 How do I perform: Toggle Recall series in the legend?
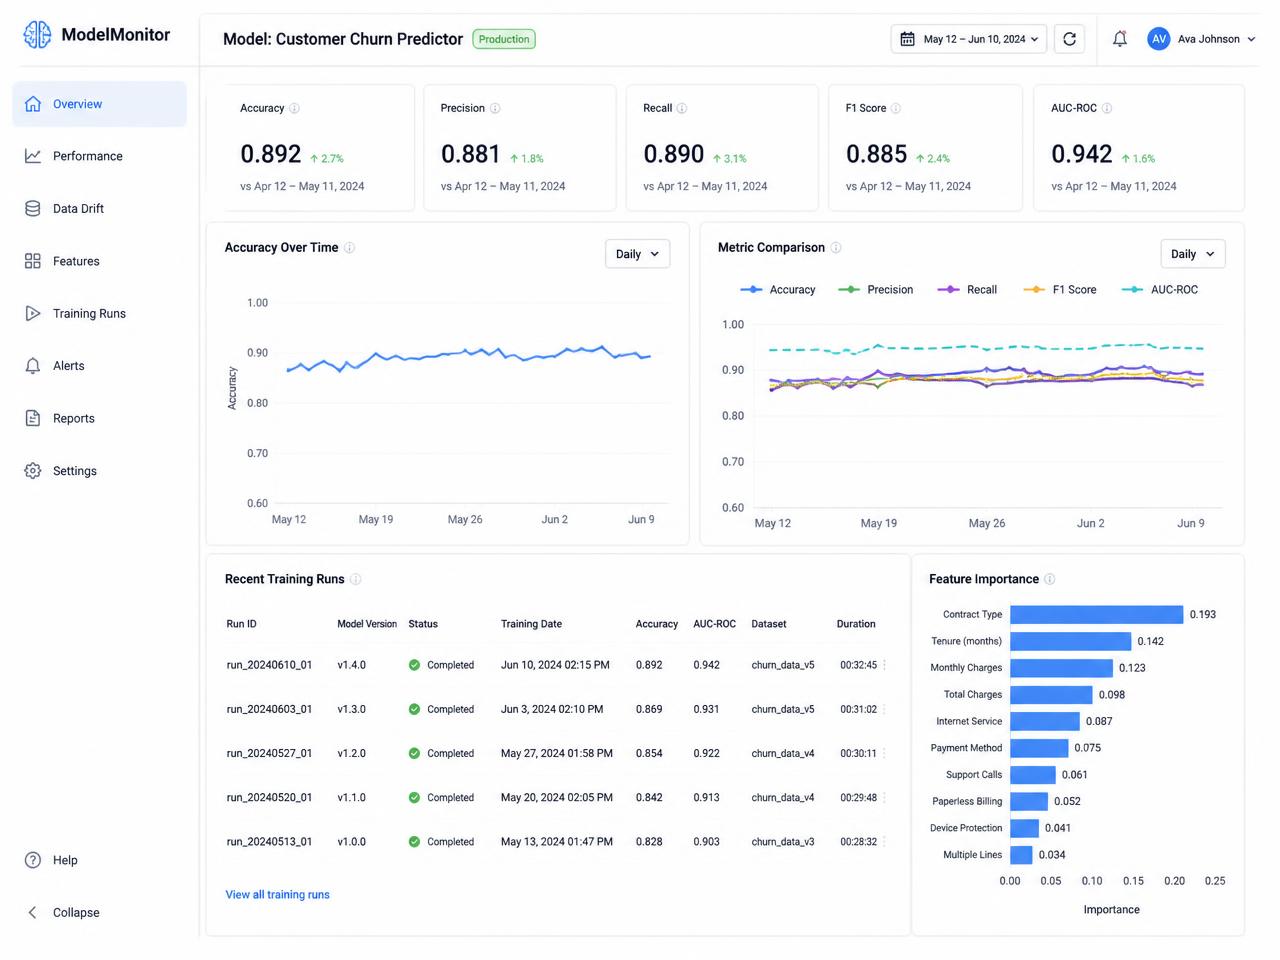[967, 290]
